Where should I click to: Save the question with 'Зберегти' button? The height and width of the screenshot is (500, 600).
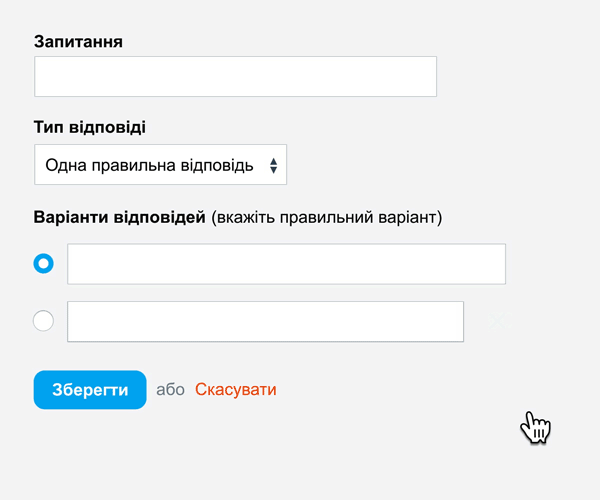point(90,389)
